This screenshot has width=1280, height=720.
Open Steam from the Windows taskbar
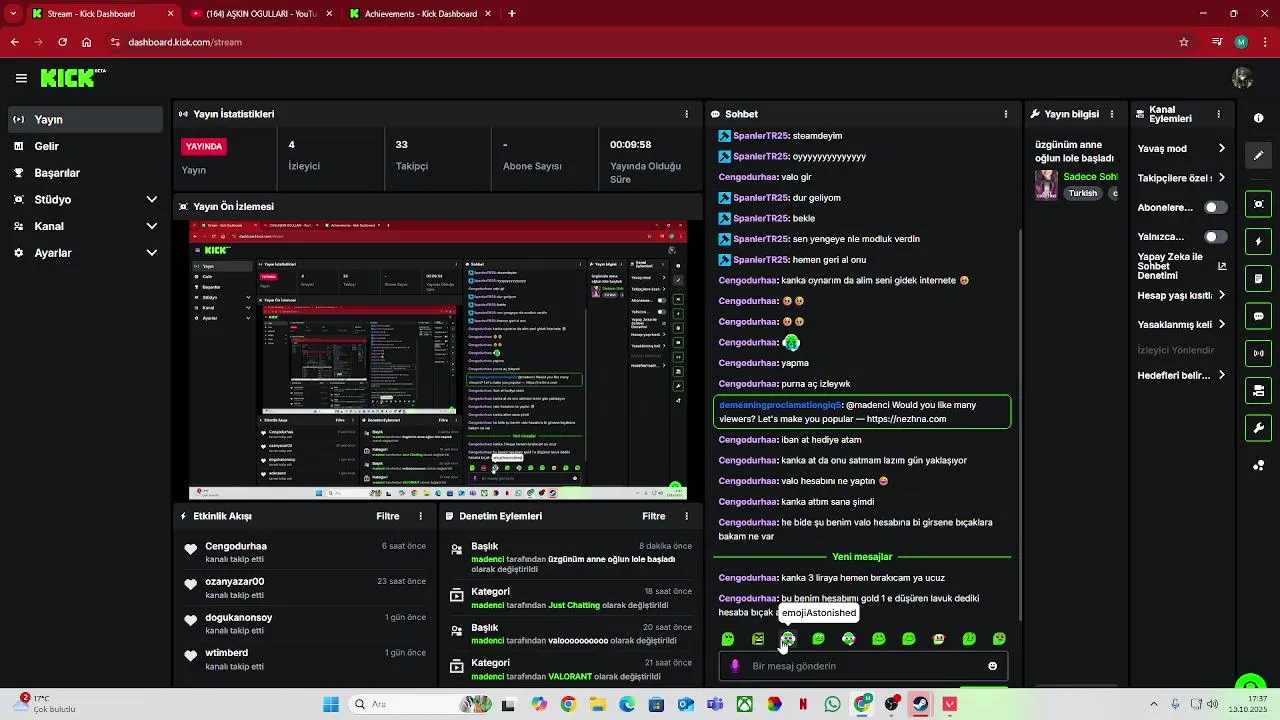point(920,704)
